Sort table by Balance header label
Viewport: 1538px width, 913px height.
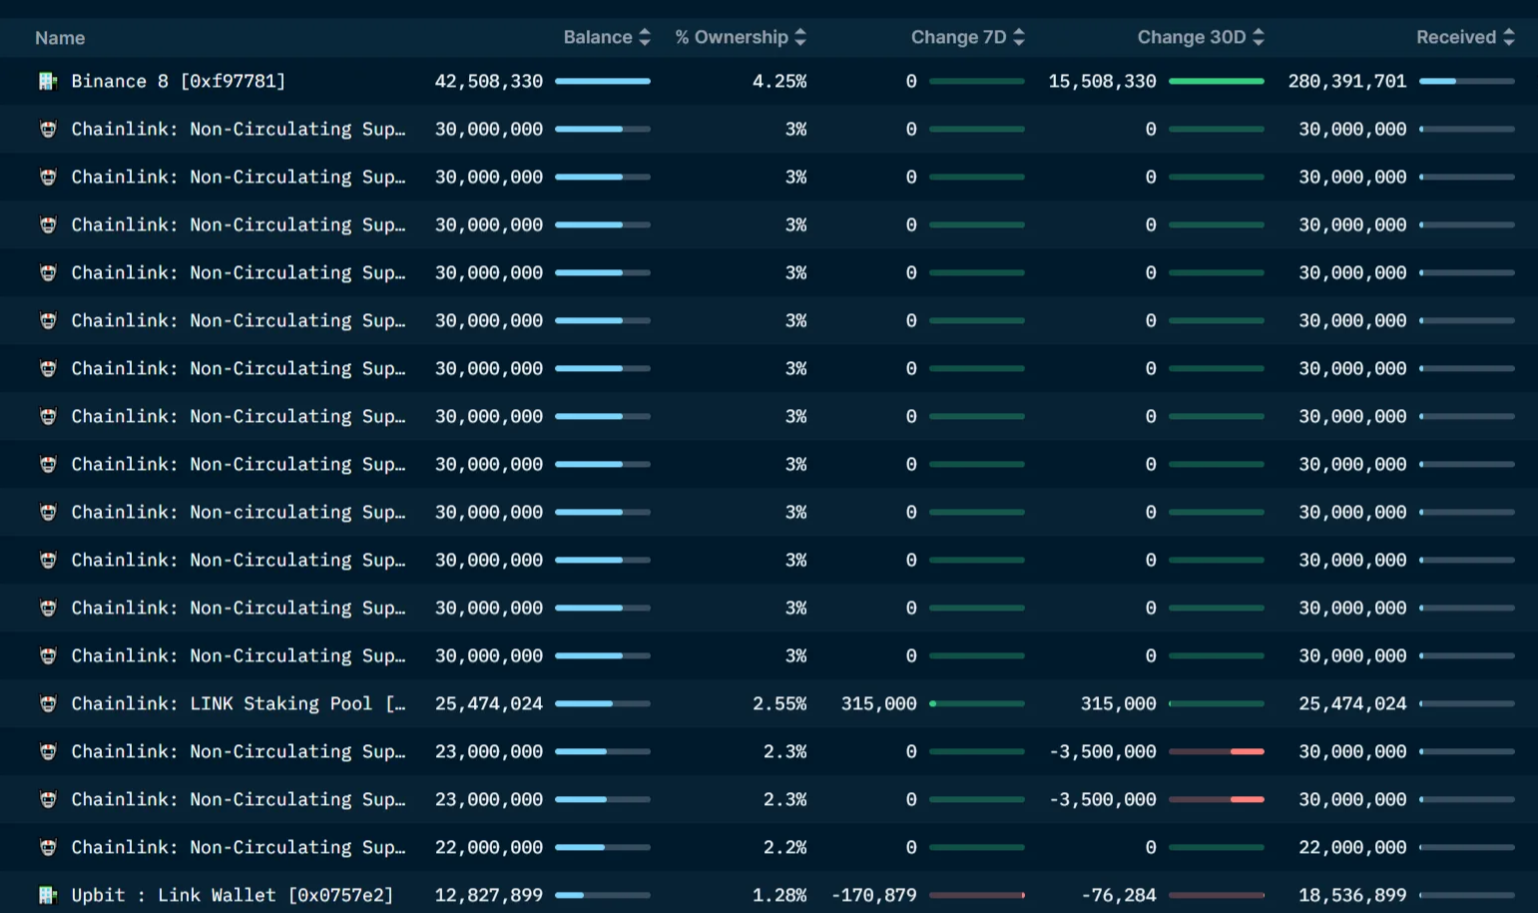(x=597, y=37)
